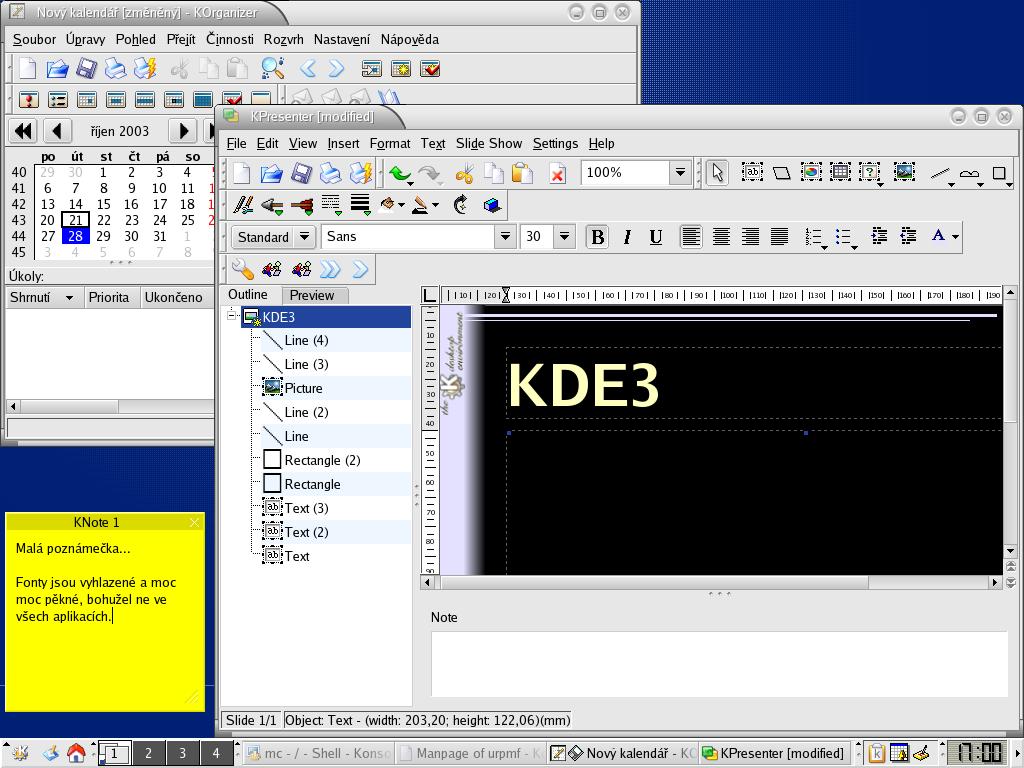Open the 100% zoom dropdown
Image resolution: width=1024 pixels, height=768 pixels.
tap(680, 172)
